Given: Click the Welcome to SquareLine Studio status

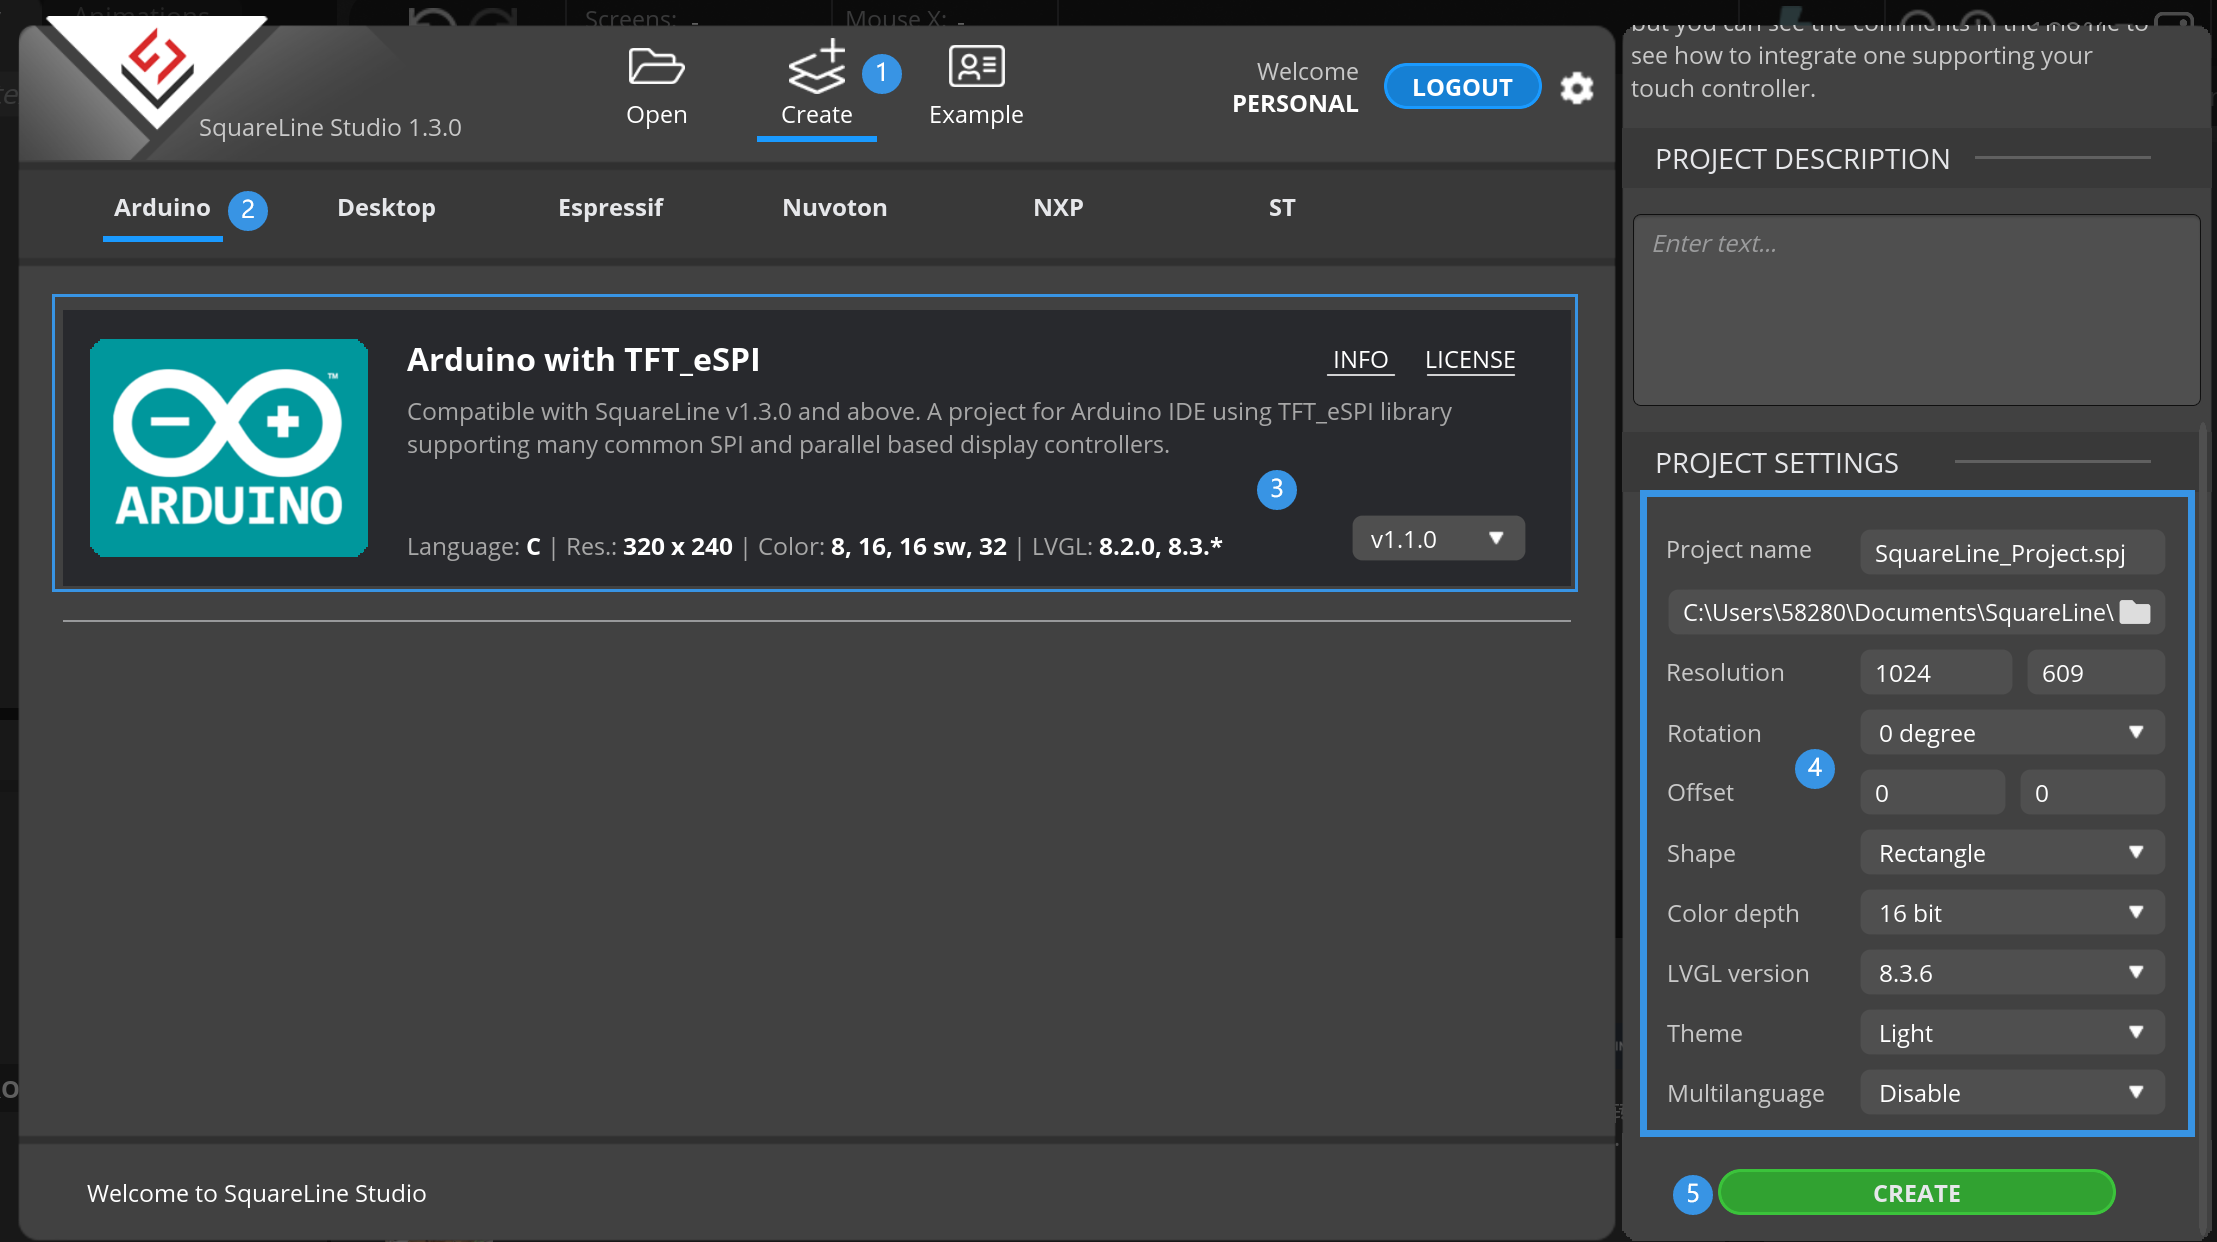Looking at the screenshot, I should point(256,1193).
